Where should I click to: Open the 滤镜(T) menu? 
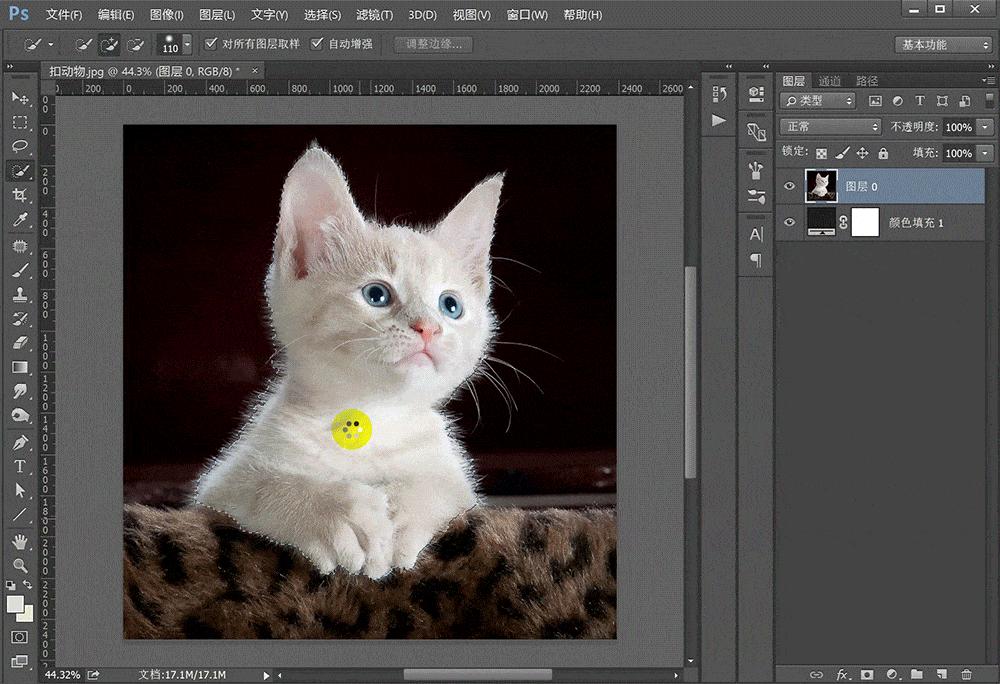[373, 15]
